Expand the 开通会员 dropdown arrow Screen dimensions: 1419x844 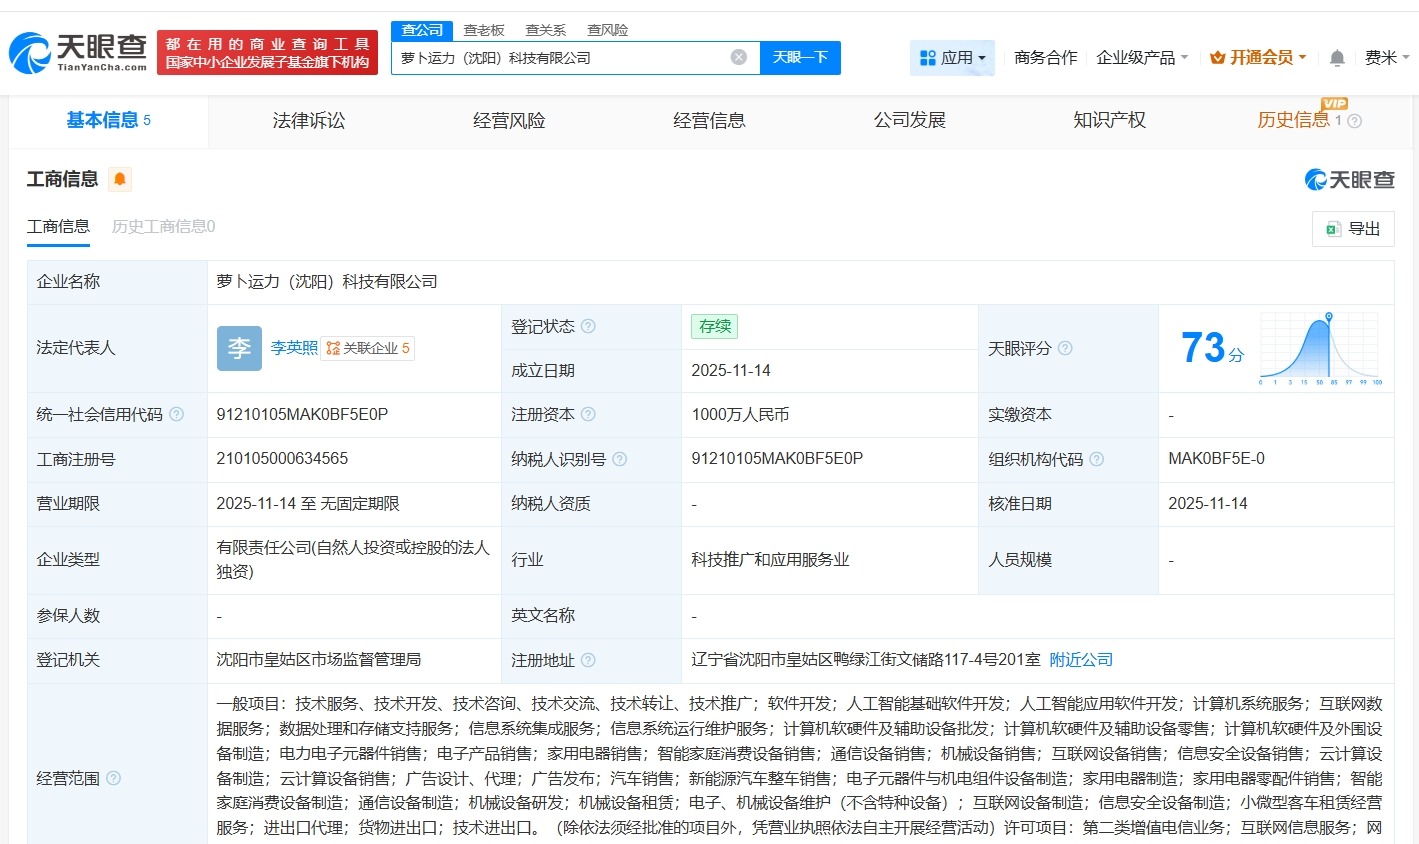(1305, 57)
